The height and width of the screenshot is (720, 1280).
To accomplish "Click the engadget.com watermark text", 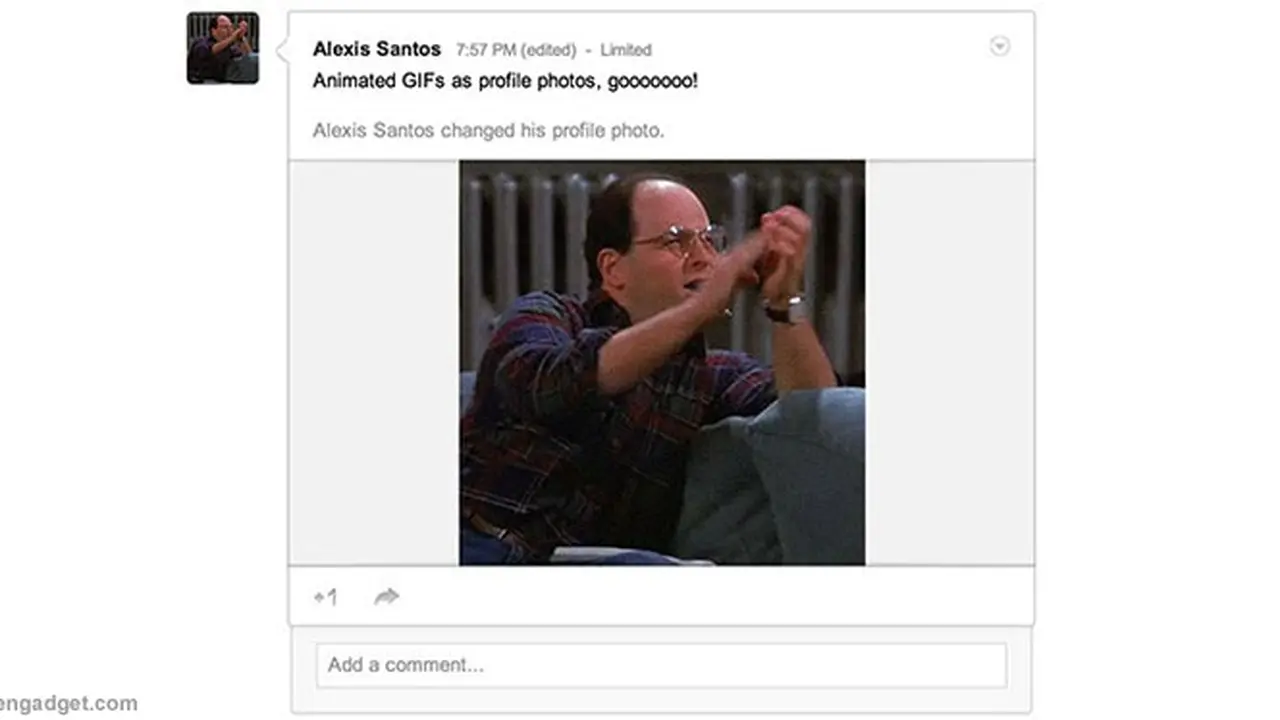I will (69, 704).
